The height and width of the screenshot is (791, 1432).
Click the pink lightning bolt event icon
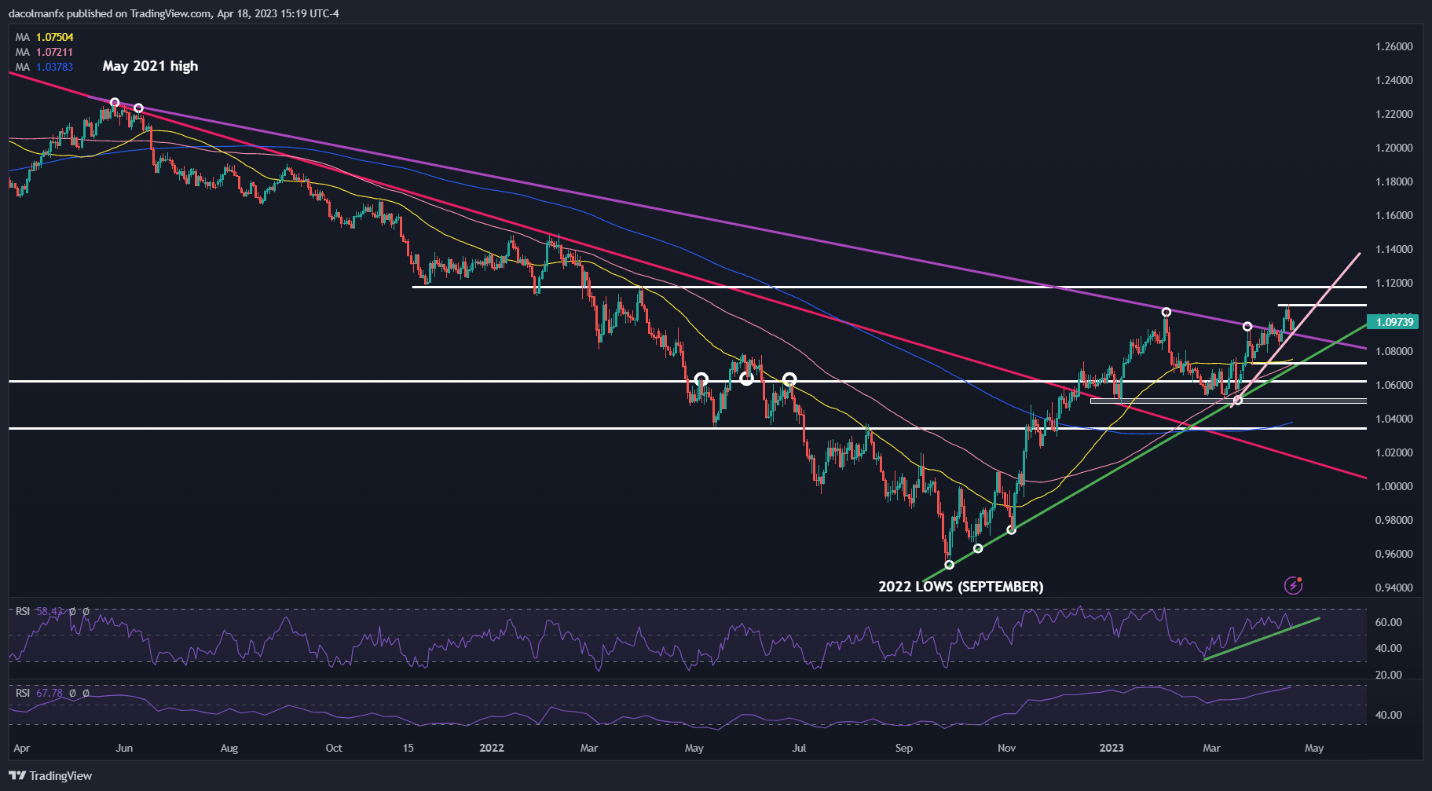1294,584
